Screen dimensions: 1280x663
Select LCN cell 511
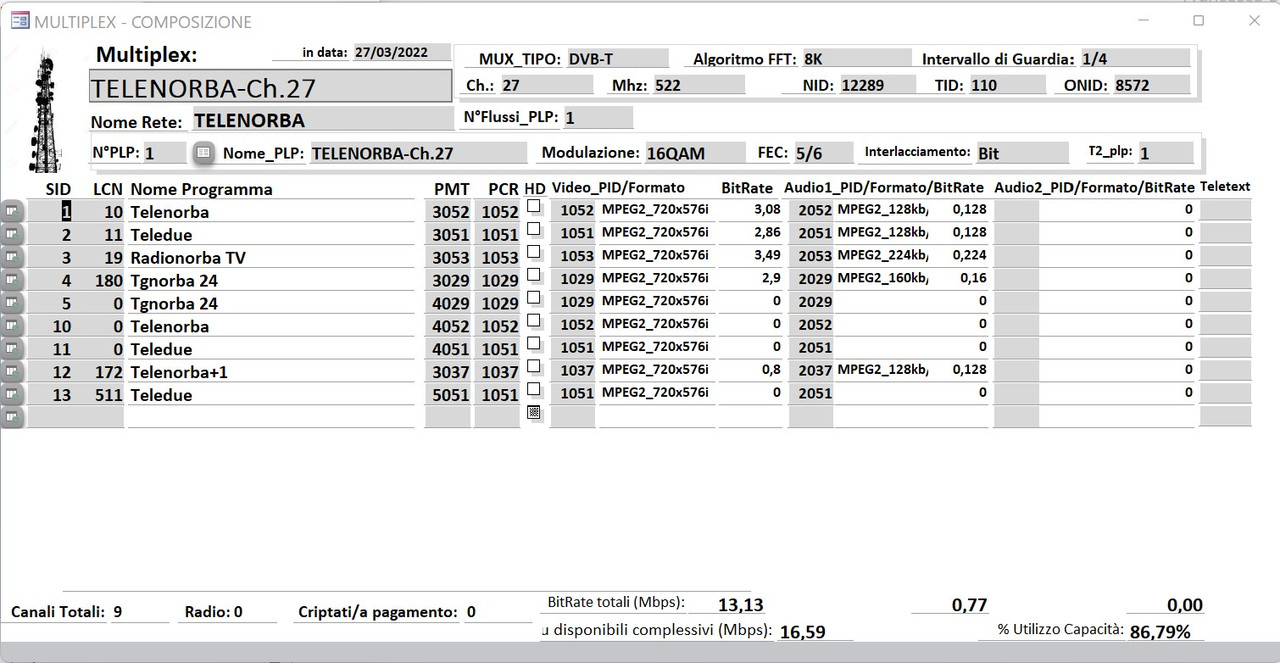(101, 395)
